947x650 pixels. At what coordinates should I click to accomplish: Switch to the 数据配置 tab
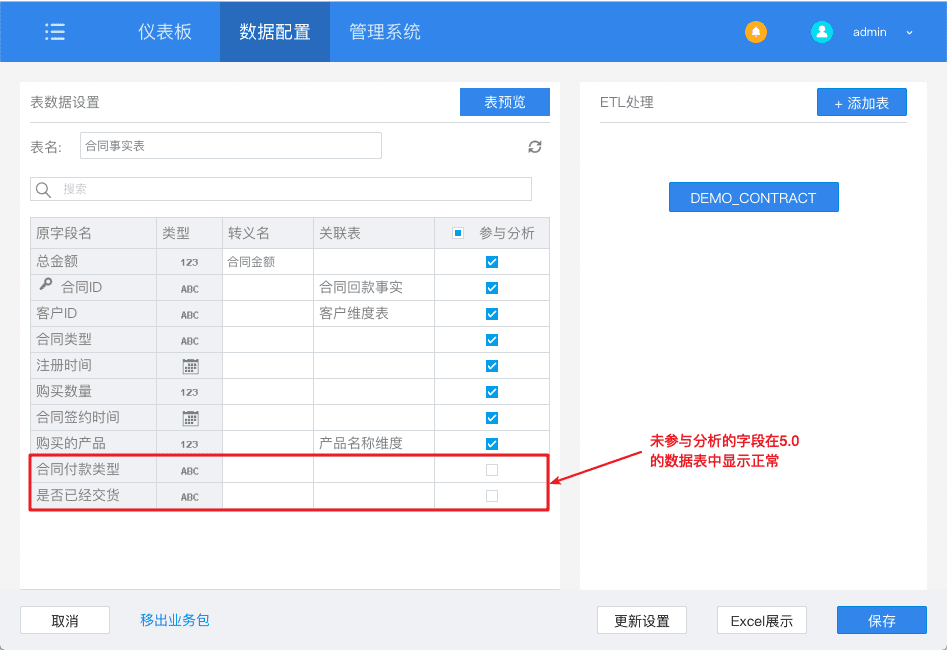click(x=275, y=31)
